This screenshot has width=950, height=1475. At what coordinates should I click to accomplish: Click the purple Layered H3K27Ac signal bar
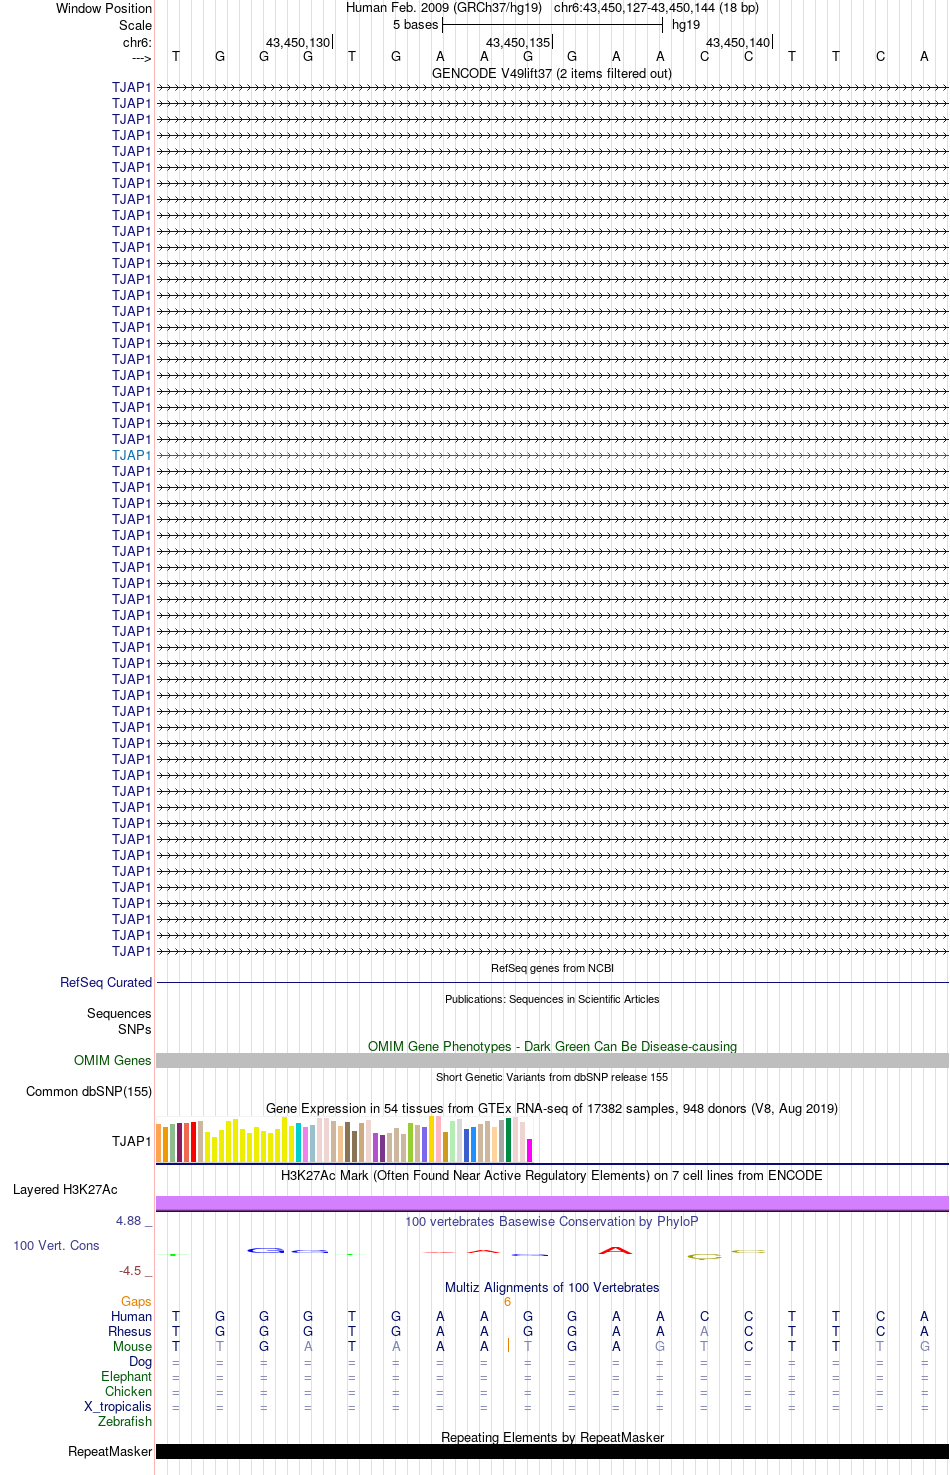(552, 1203)
